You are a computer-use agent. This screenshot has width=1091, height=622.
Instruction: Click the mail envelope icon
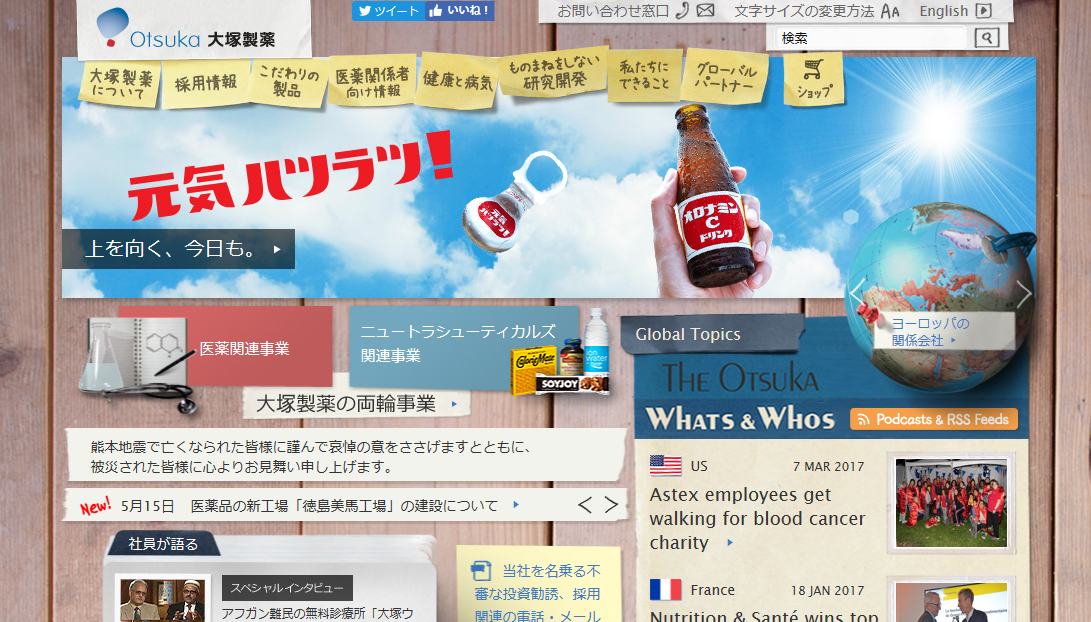pos(706,10)
